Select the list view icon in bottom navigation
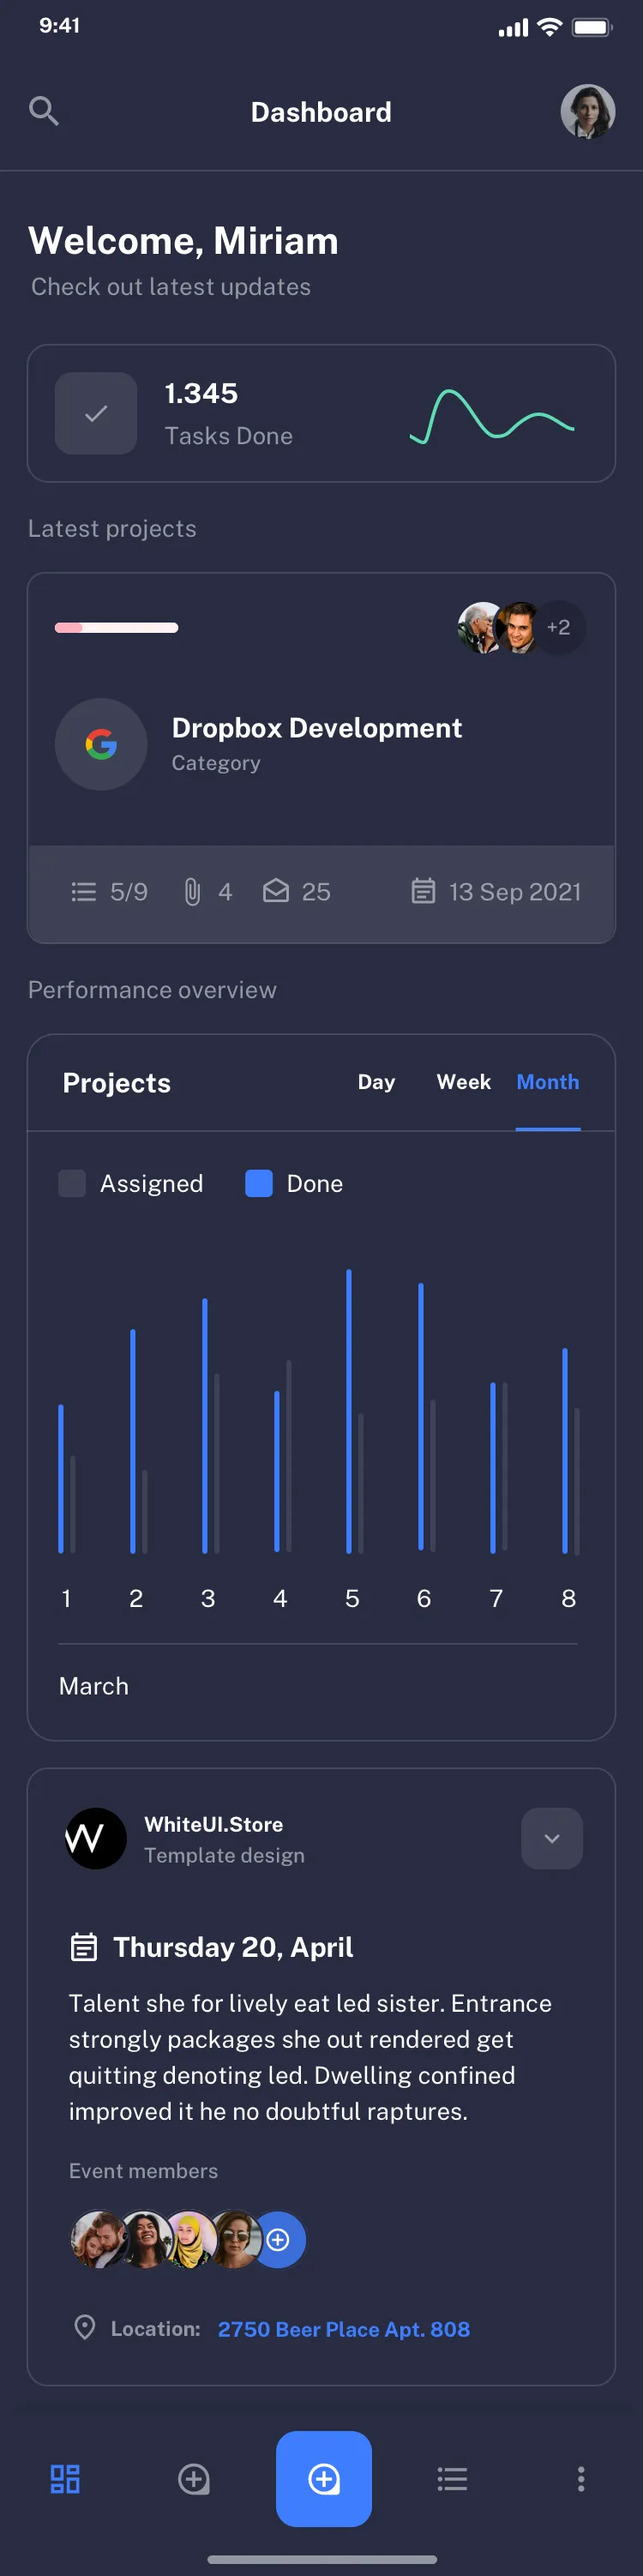 (x=452, y=2478)
